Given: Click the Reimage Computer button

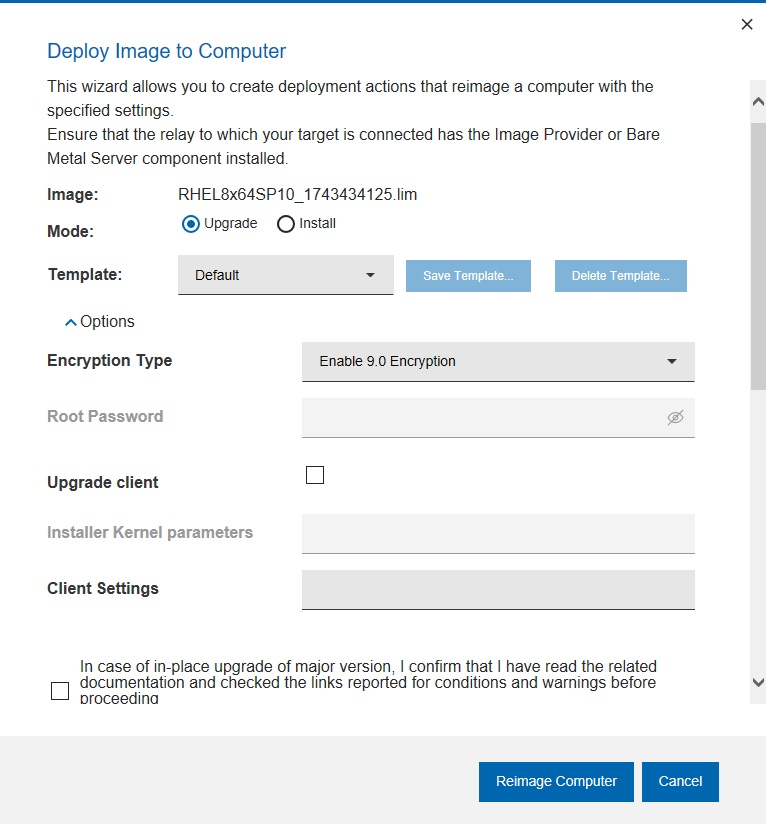Looking at the screenshot, I should pos(556,781).
